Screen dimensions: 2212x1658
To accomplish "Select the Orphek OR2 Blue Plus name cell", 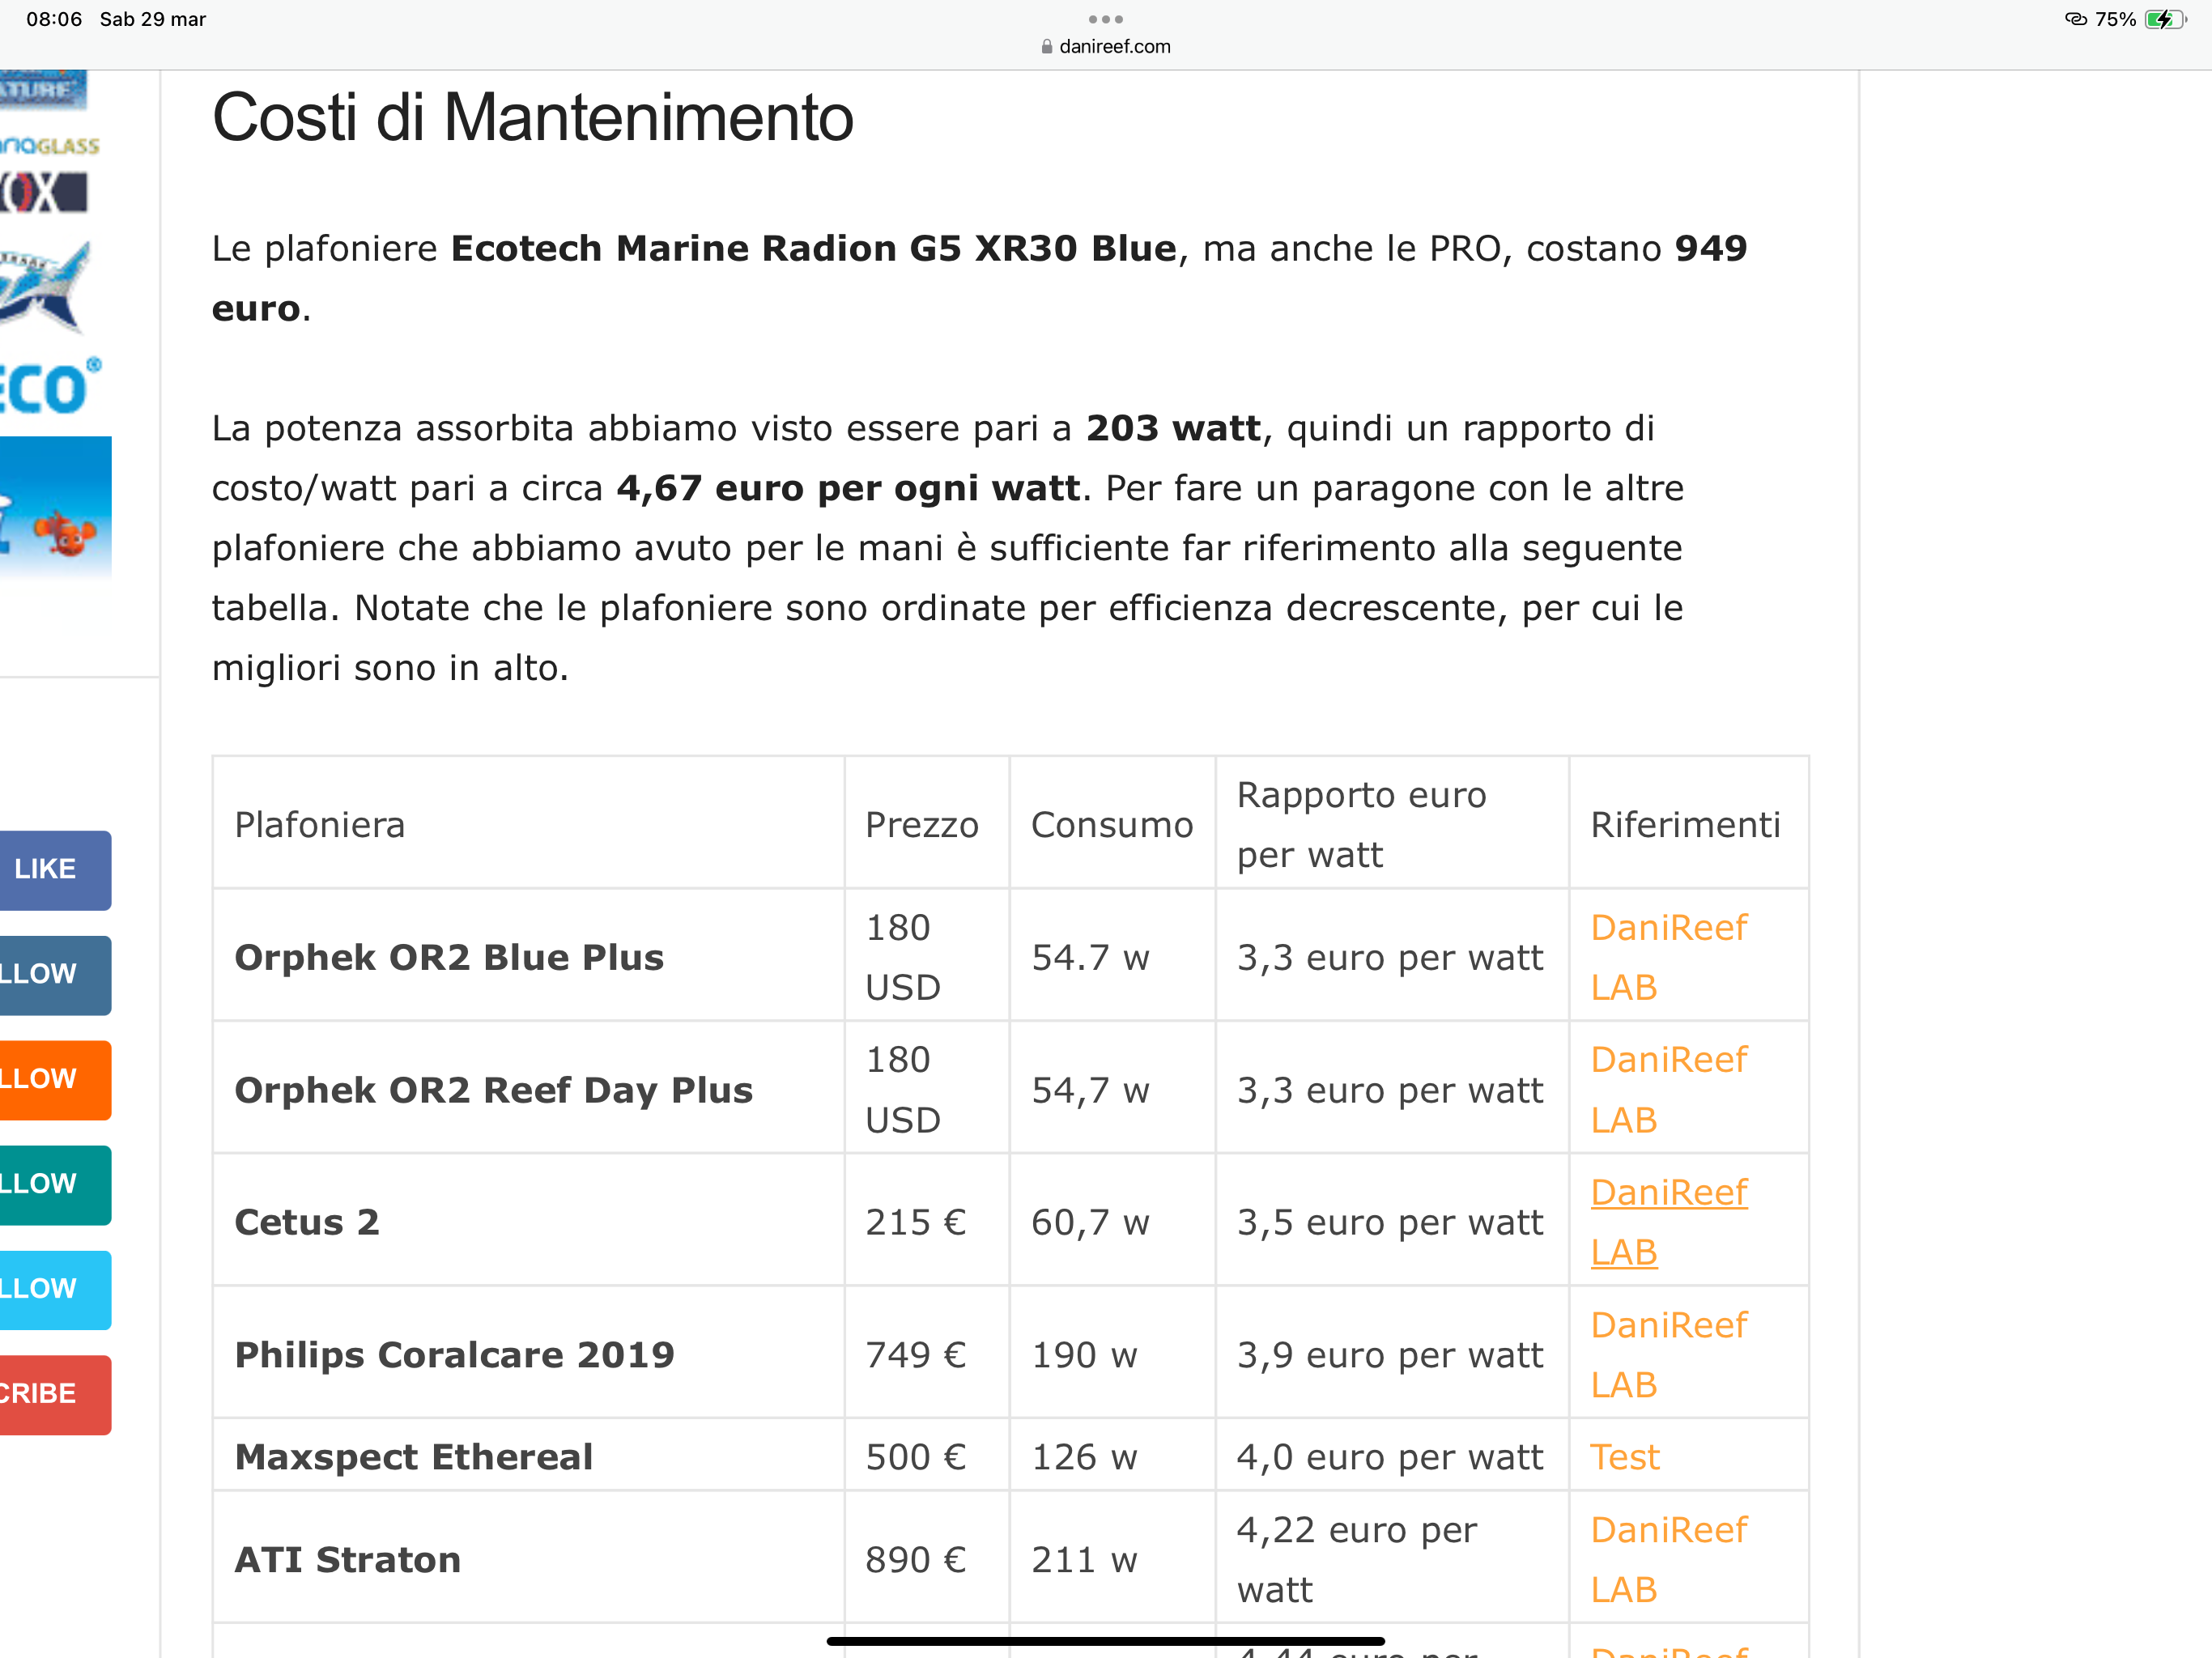I will coord(528,957).
